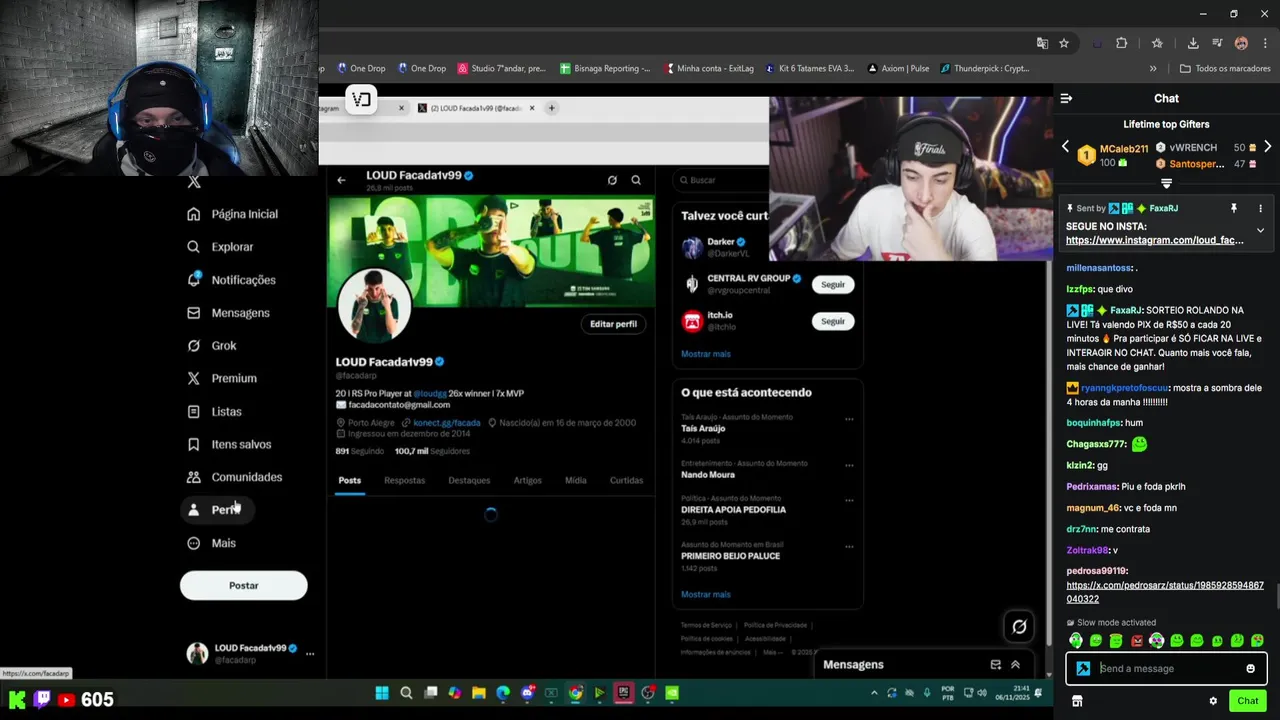The image size is (1280, 720).
Task: Switch to the Curtidas tab
Action: [626, 481]
